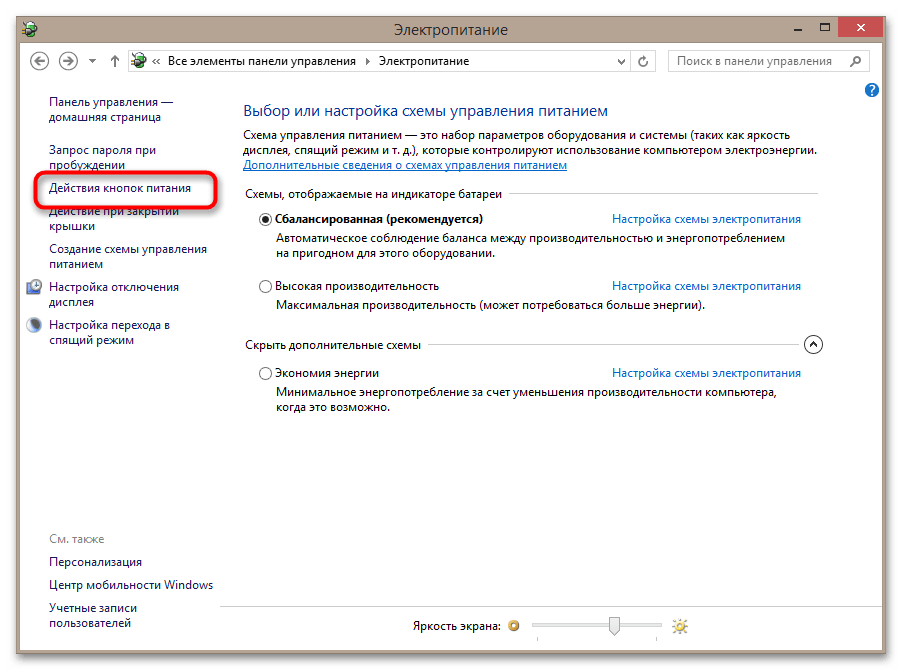This screenshot has height=670, width=902.
Task: Click the Скрыть дополнительные схемы label
Action: click(332, 345)
